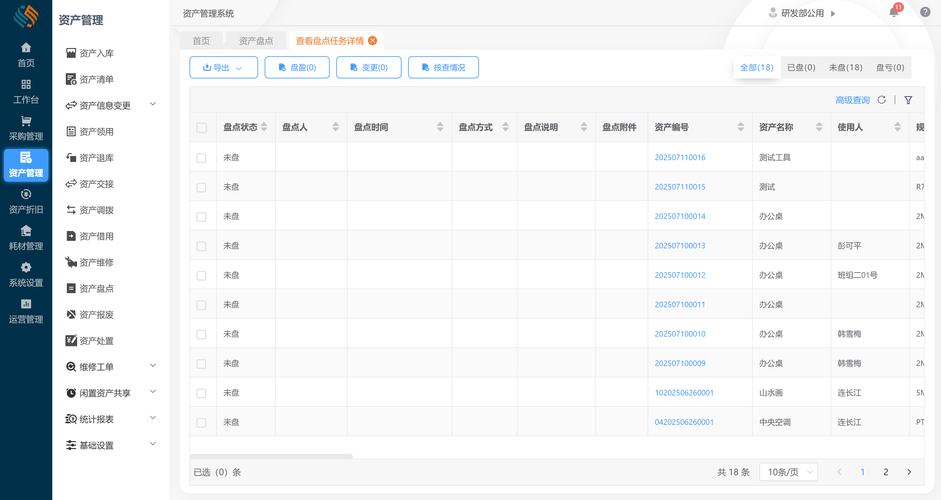The image size is (941, 500).
Task: Select 资产管理 in the dark sidebar
Action: tap(26, 165)
